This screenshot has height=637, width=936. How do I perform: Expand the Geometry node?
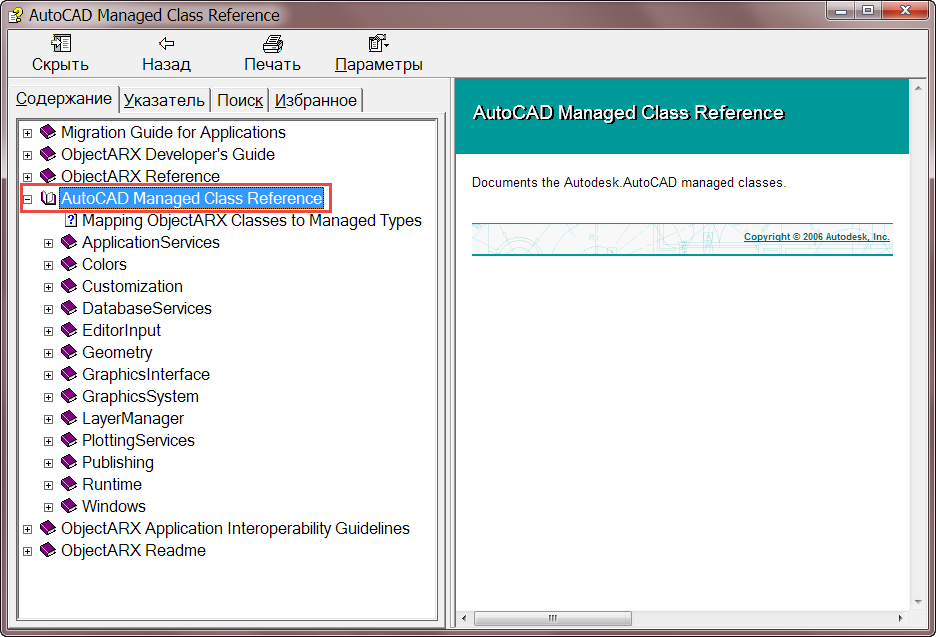[x=49, y=353]
